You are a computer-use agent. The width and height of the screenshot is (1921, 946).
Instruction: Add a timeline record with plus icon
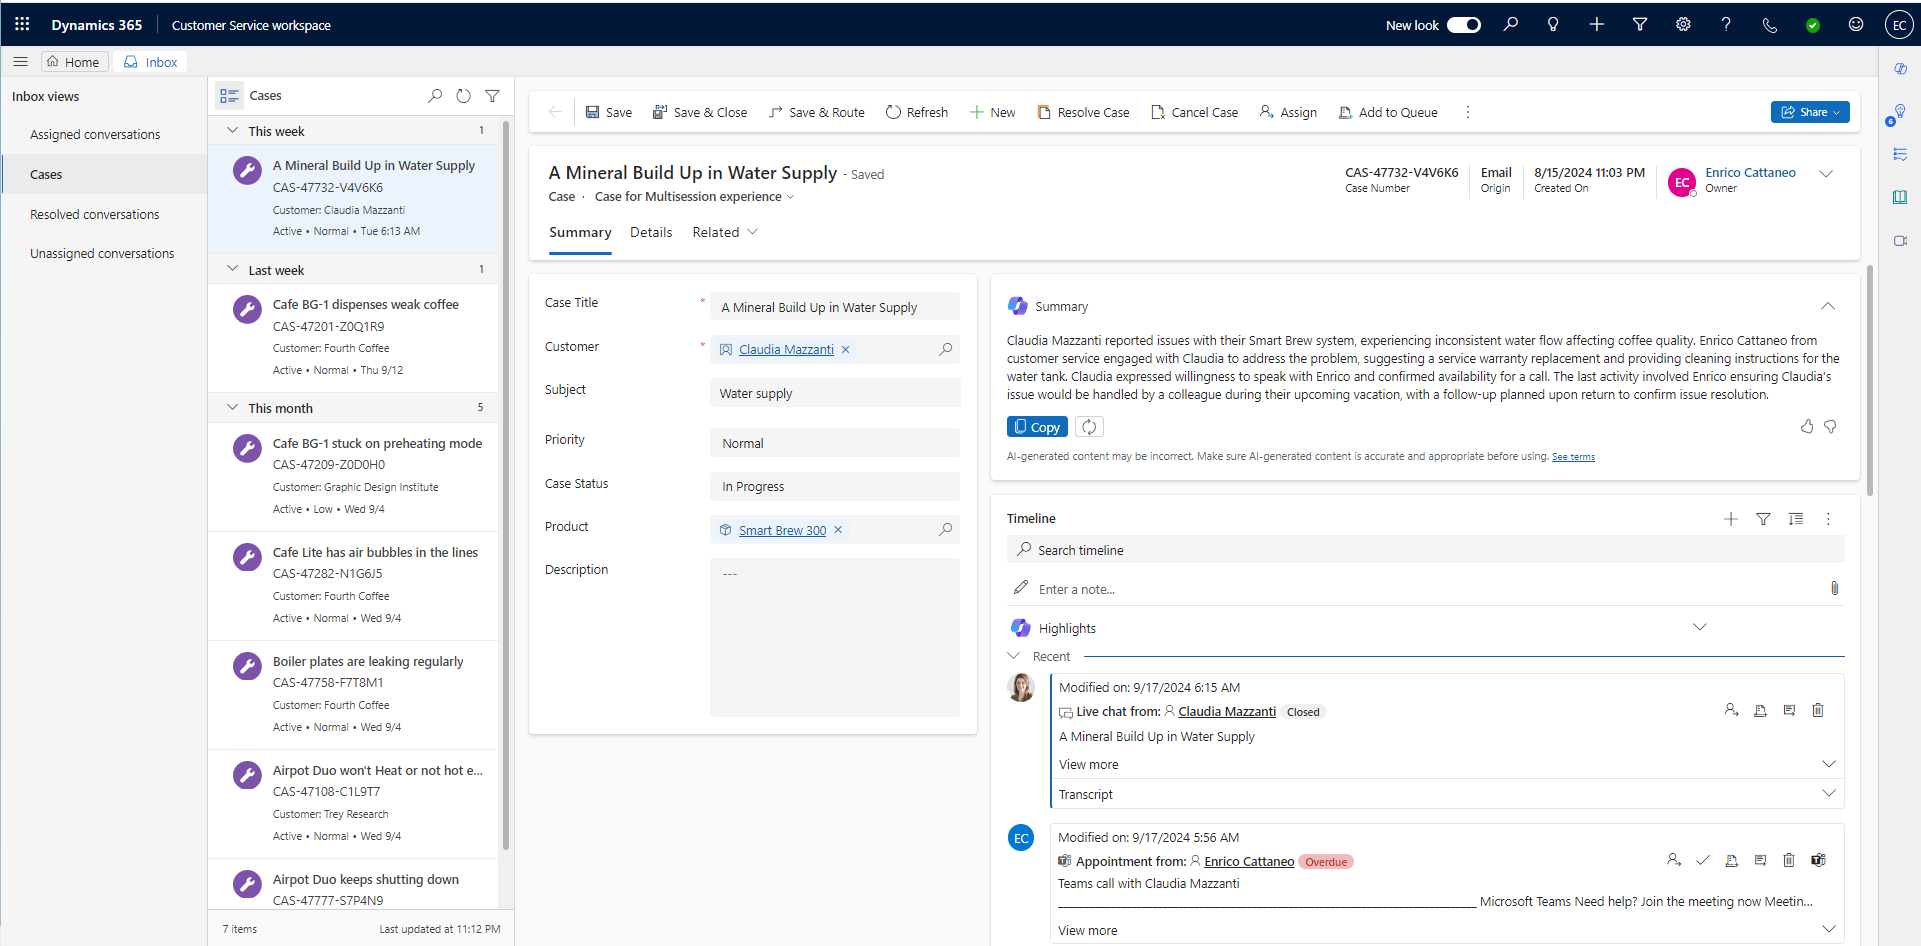point(1731,519)
